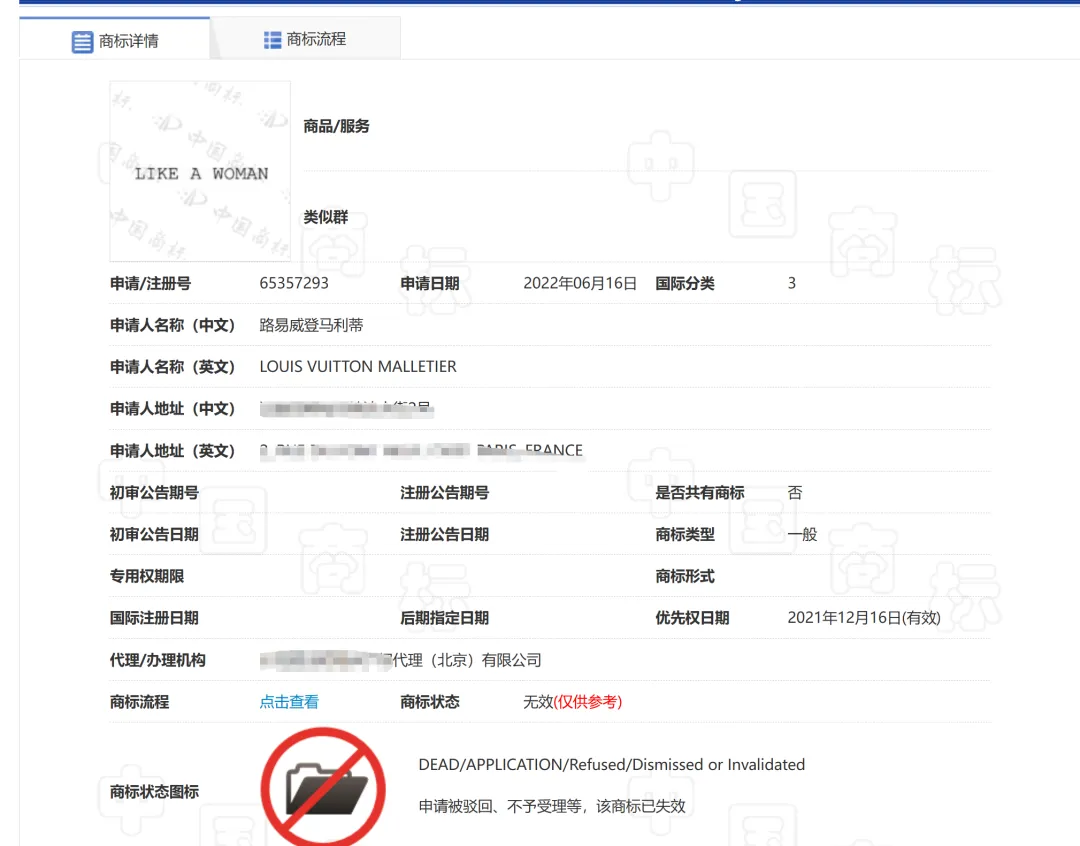
Task: Click the priority date 2021年12月16日(有效)
Action: pos(864,618)
